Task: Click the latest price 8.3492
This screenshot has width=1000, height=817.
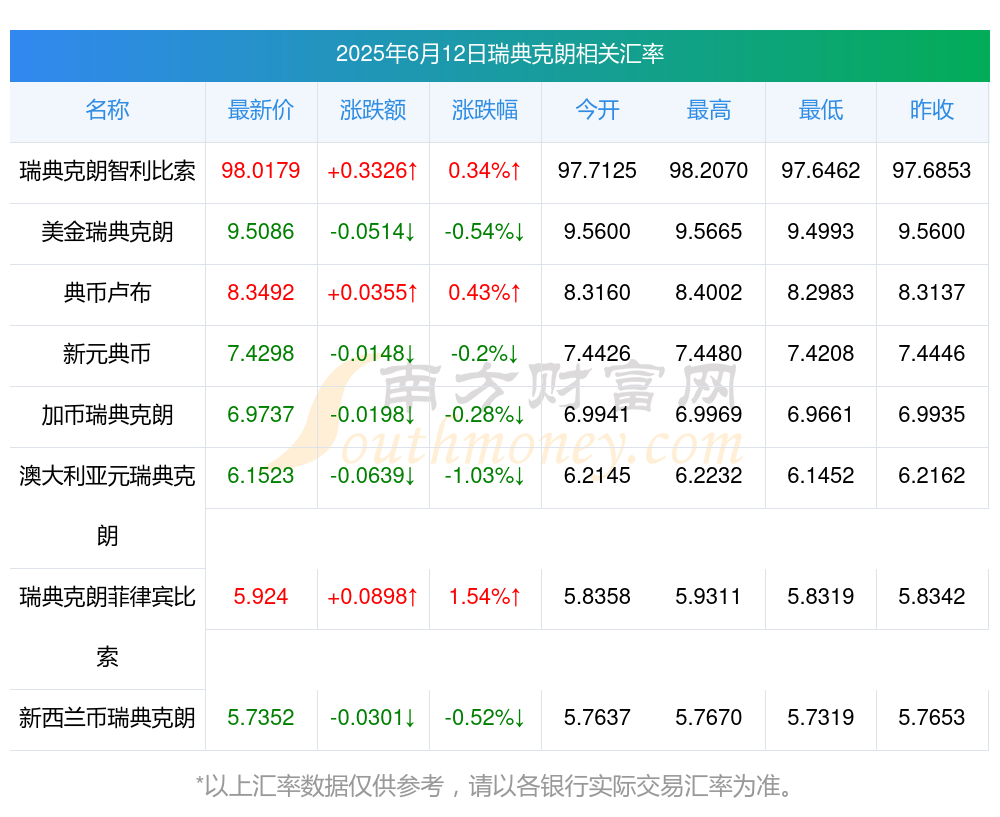Action: click(261, 293)
